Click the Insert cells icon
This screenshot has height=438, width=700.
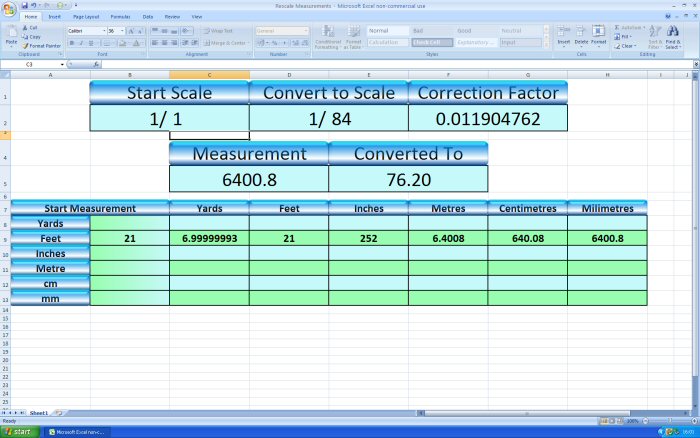tap(563, 35)
